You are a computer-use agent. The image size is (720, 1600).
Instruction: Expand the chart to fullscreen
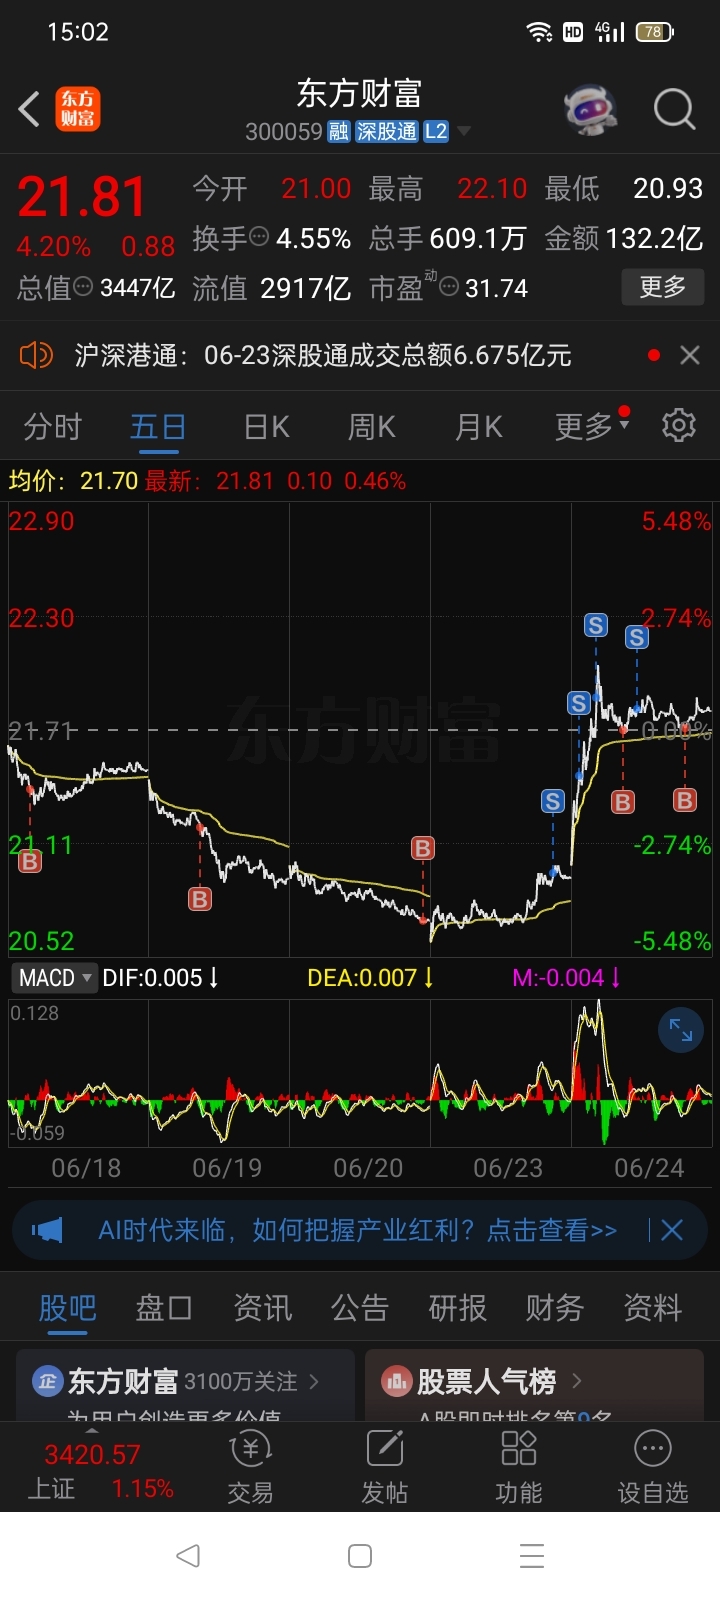click(x=681, y=1030)
